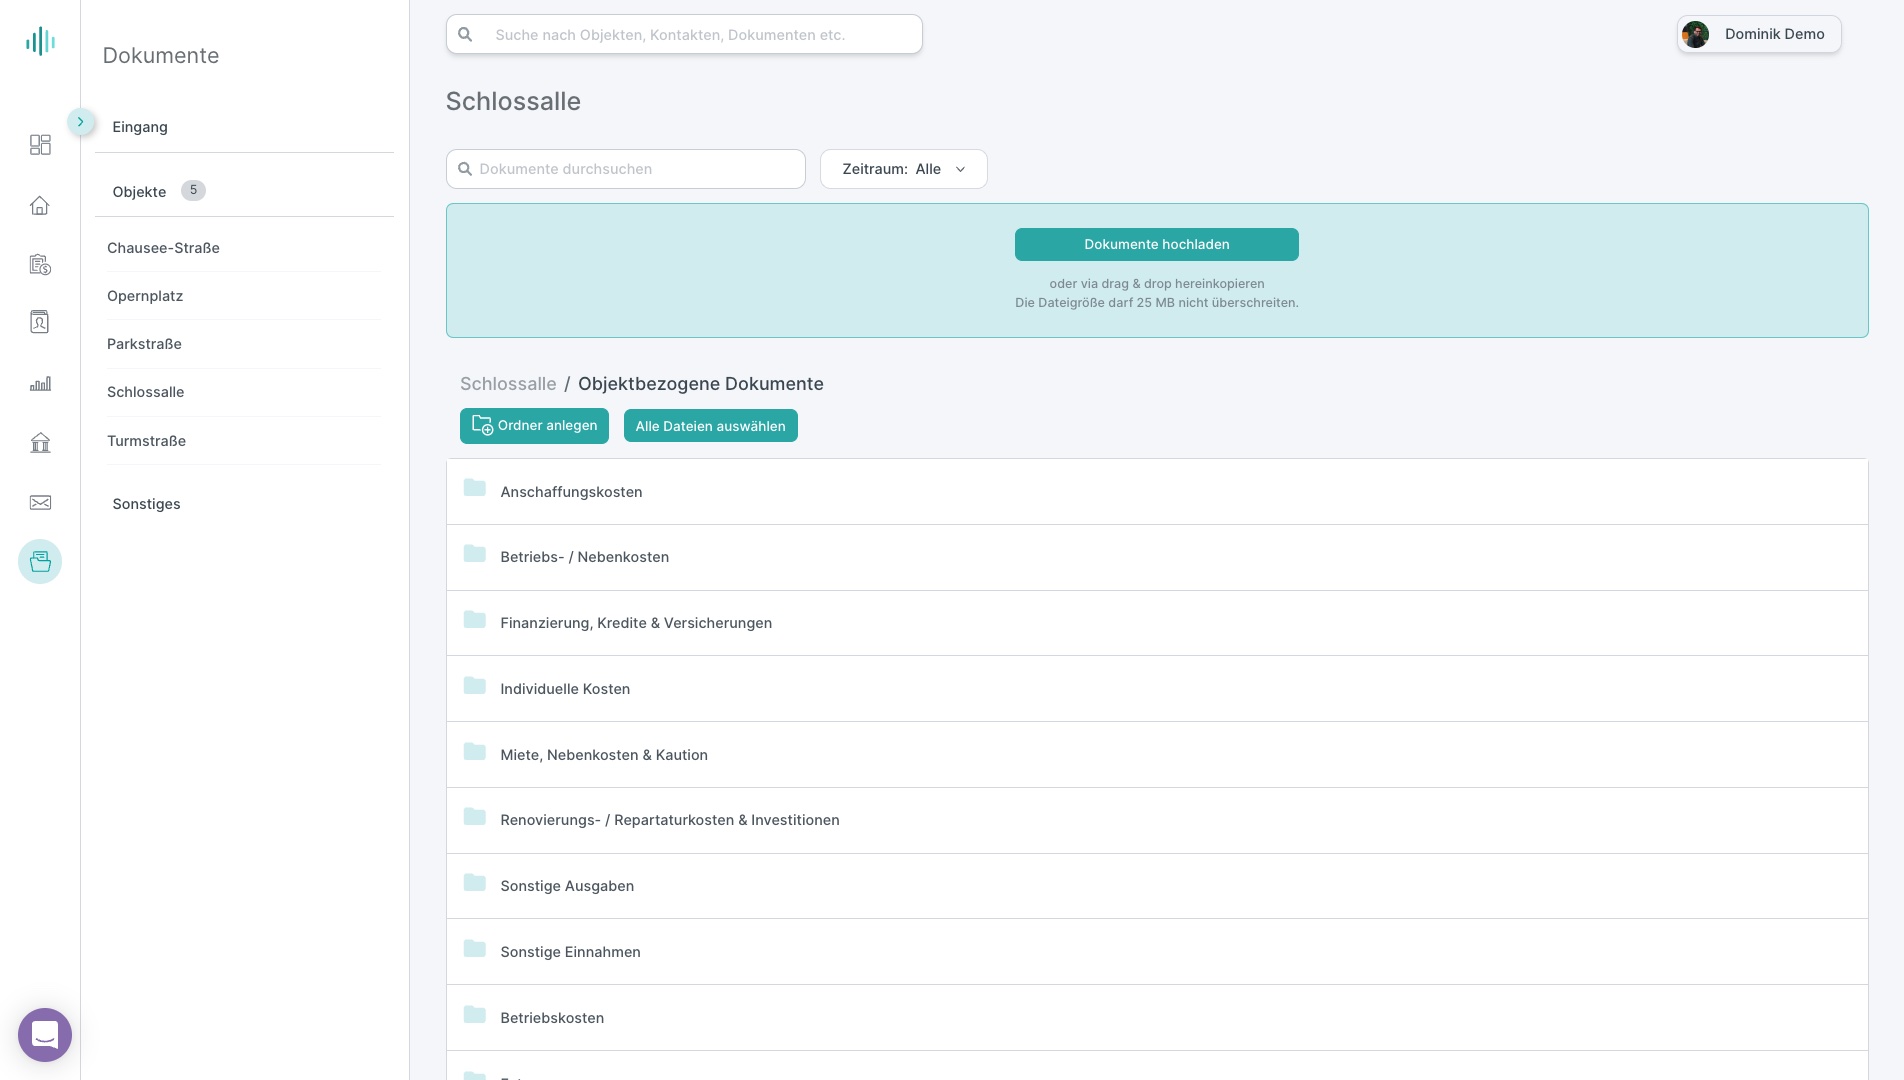Click the global search magnifier icon
Viewport: 1904px width, 1080px height.
click(x=465, y=34)
